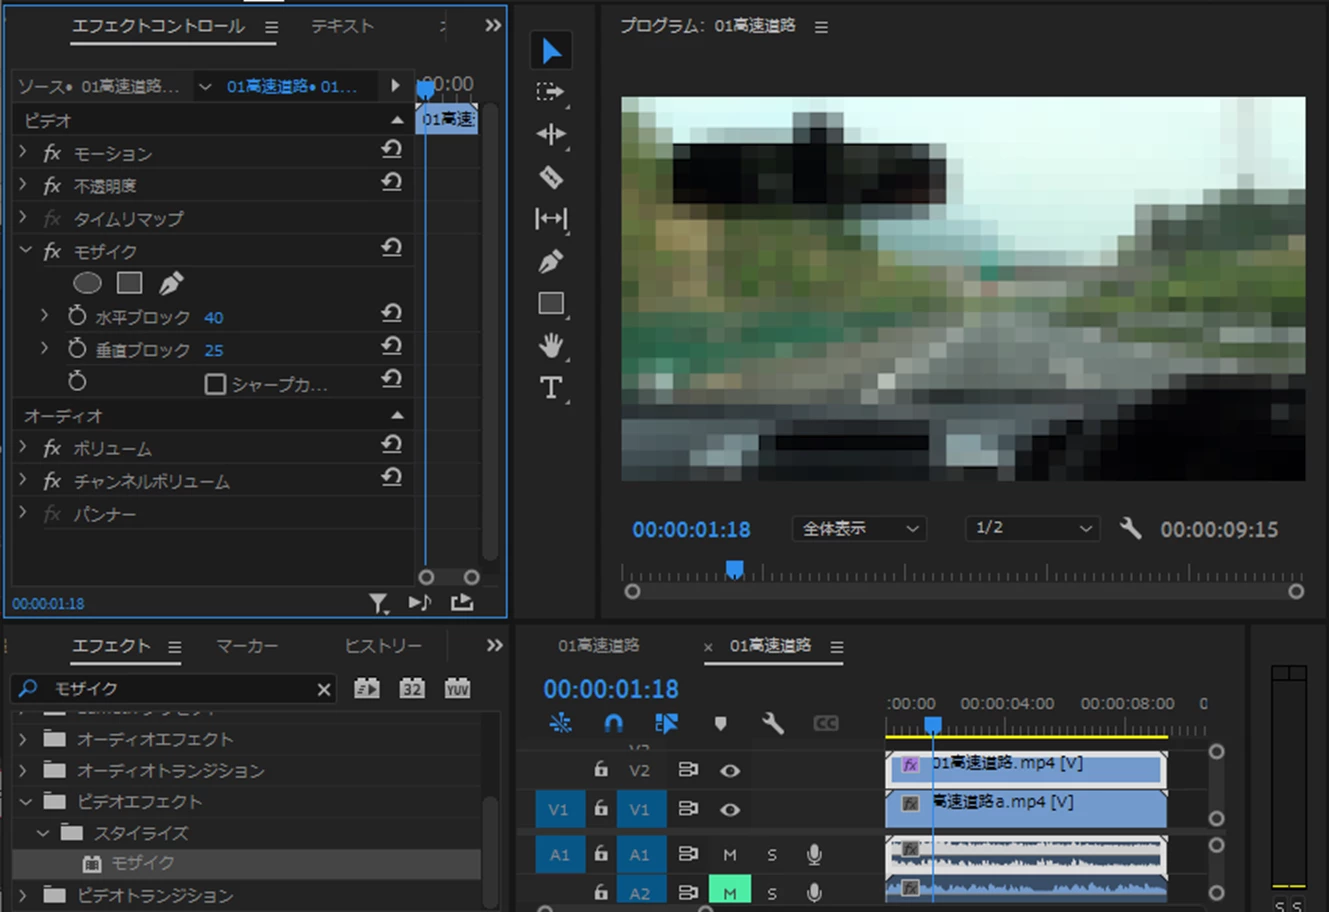The width and height of the screenshot is (1329, 912).
Task: Hide the V2 track output eye
Action: click(730, 770)
